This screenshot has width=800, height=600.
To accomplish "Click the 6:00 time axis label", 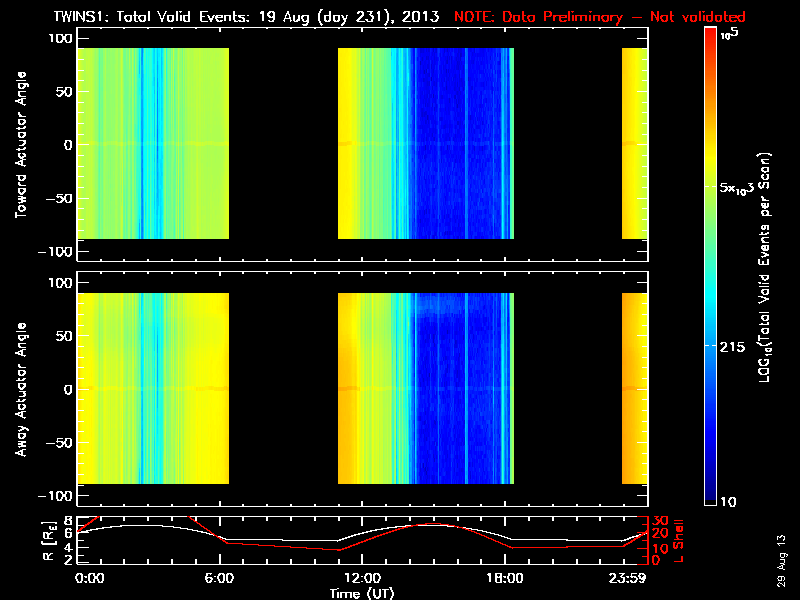I will pos(219,578).
